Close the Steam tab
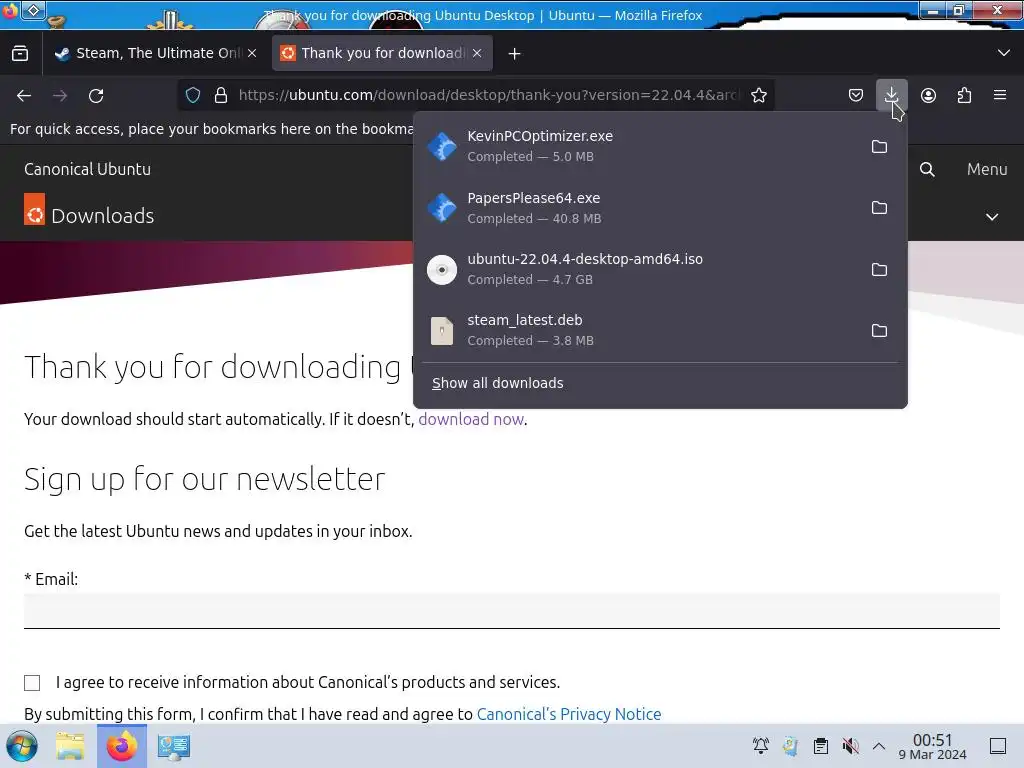The width and height of the screenshot is (1024, 768). [252, 54]
